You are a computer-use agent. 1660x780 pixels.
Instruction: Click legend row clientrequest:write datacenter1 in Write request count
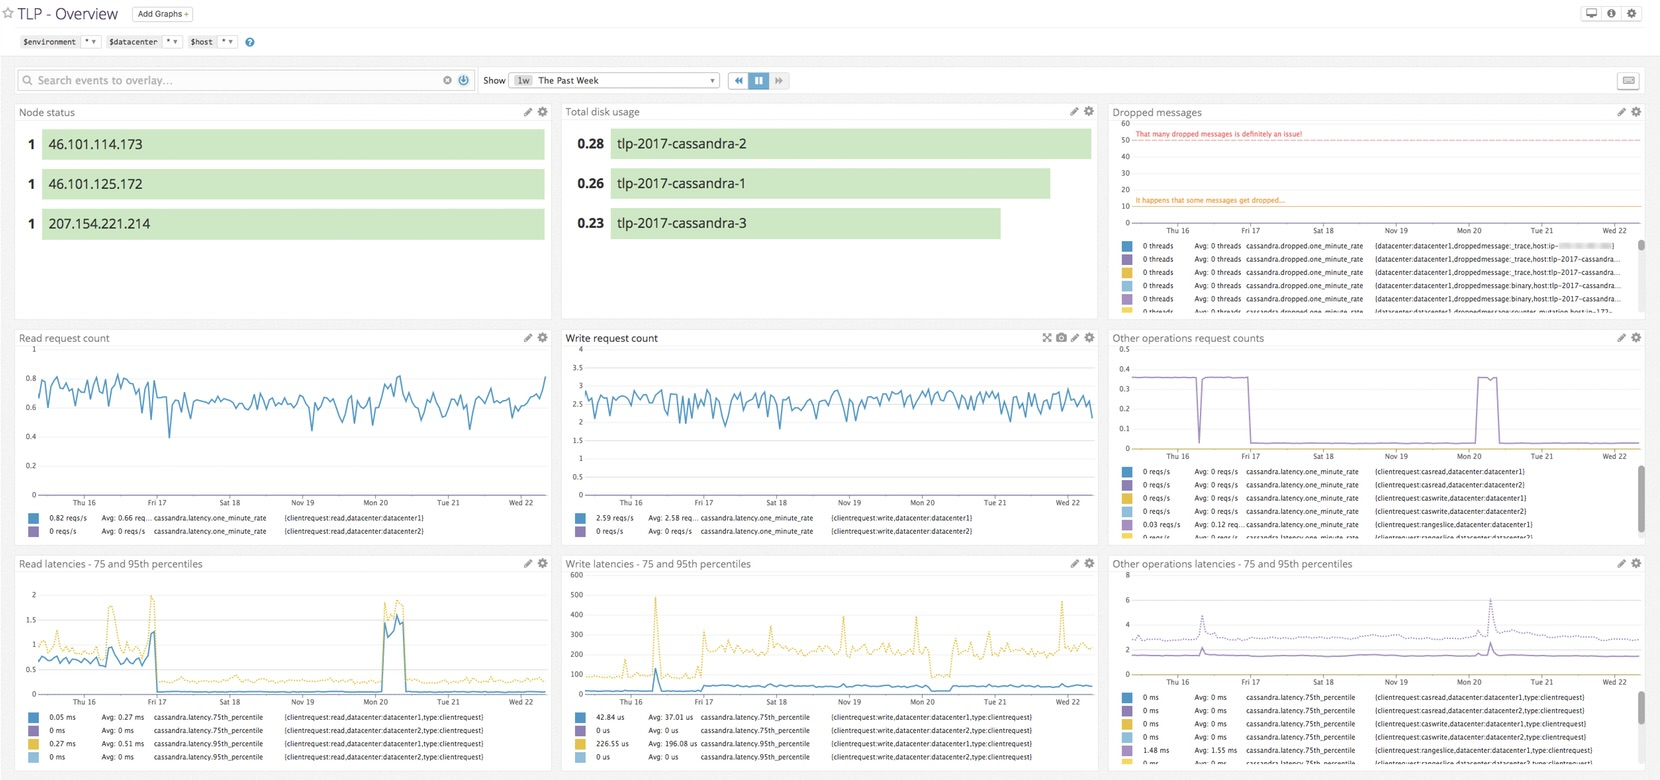[774, 518]
